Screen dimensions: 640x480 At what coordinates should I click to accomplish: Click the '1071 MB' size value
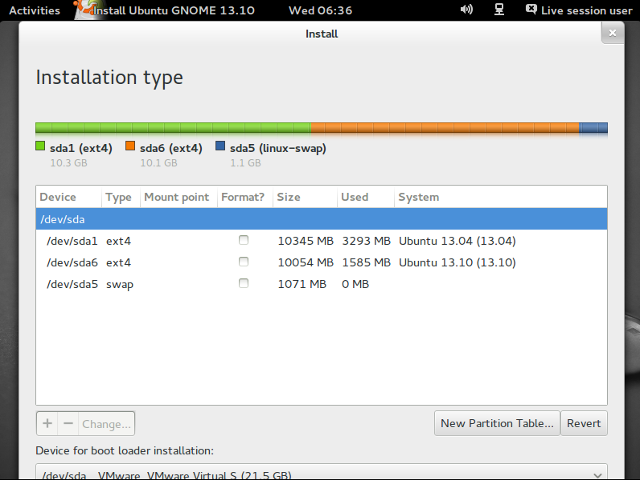302,284
